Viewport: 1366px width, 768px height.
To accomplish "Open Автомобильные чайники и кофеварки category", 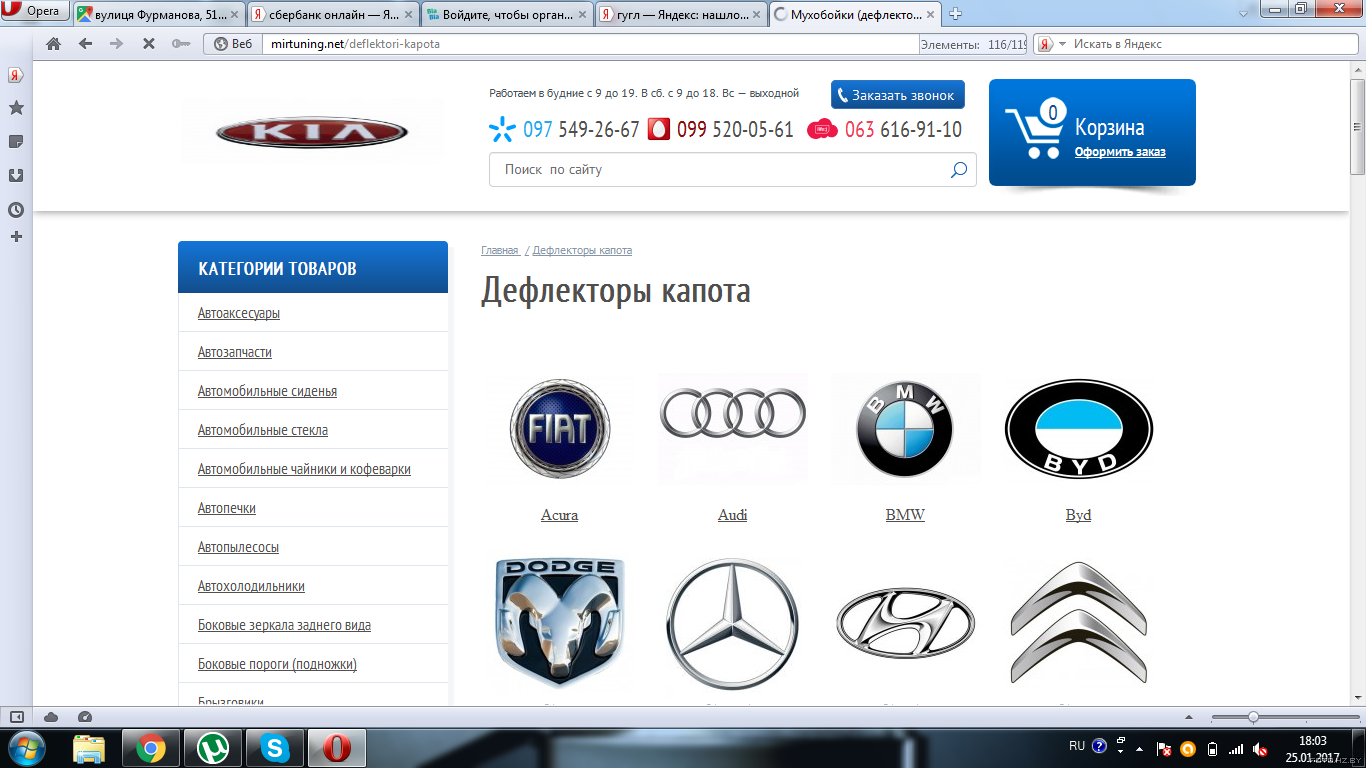I will pos(304,469).
